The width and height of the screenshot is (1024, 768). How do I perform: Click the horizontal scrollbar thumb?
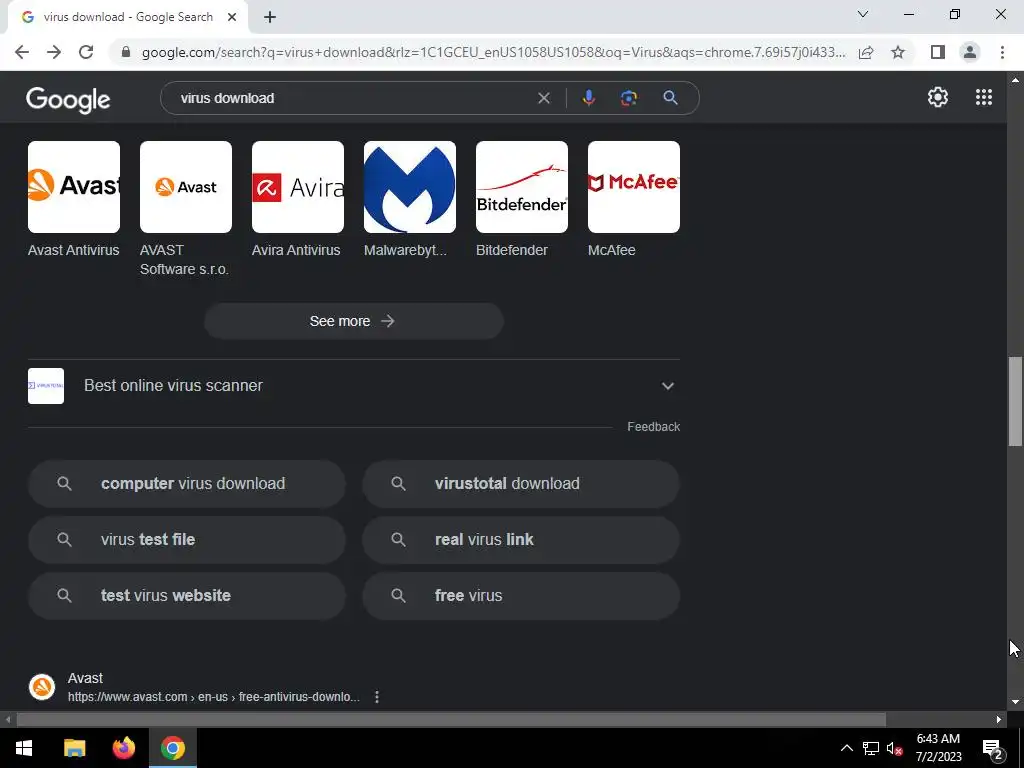(451, 719)
